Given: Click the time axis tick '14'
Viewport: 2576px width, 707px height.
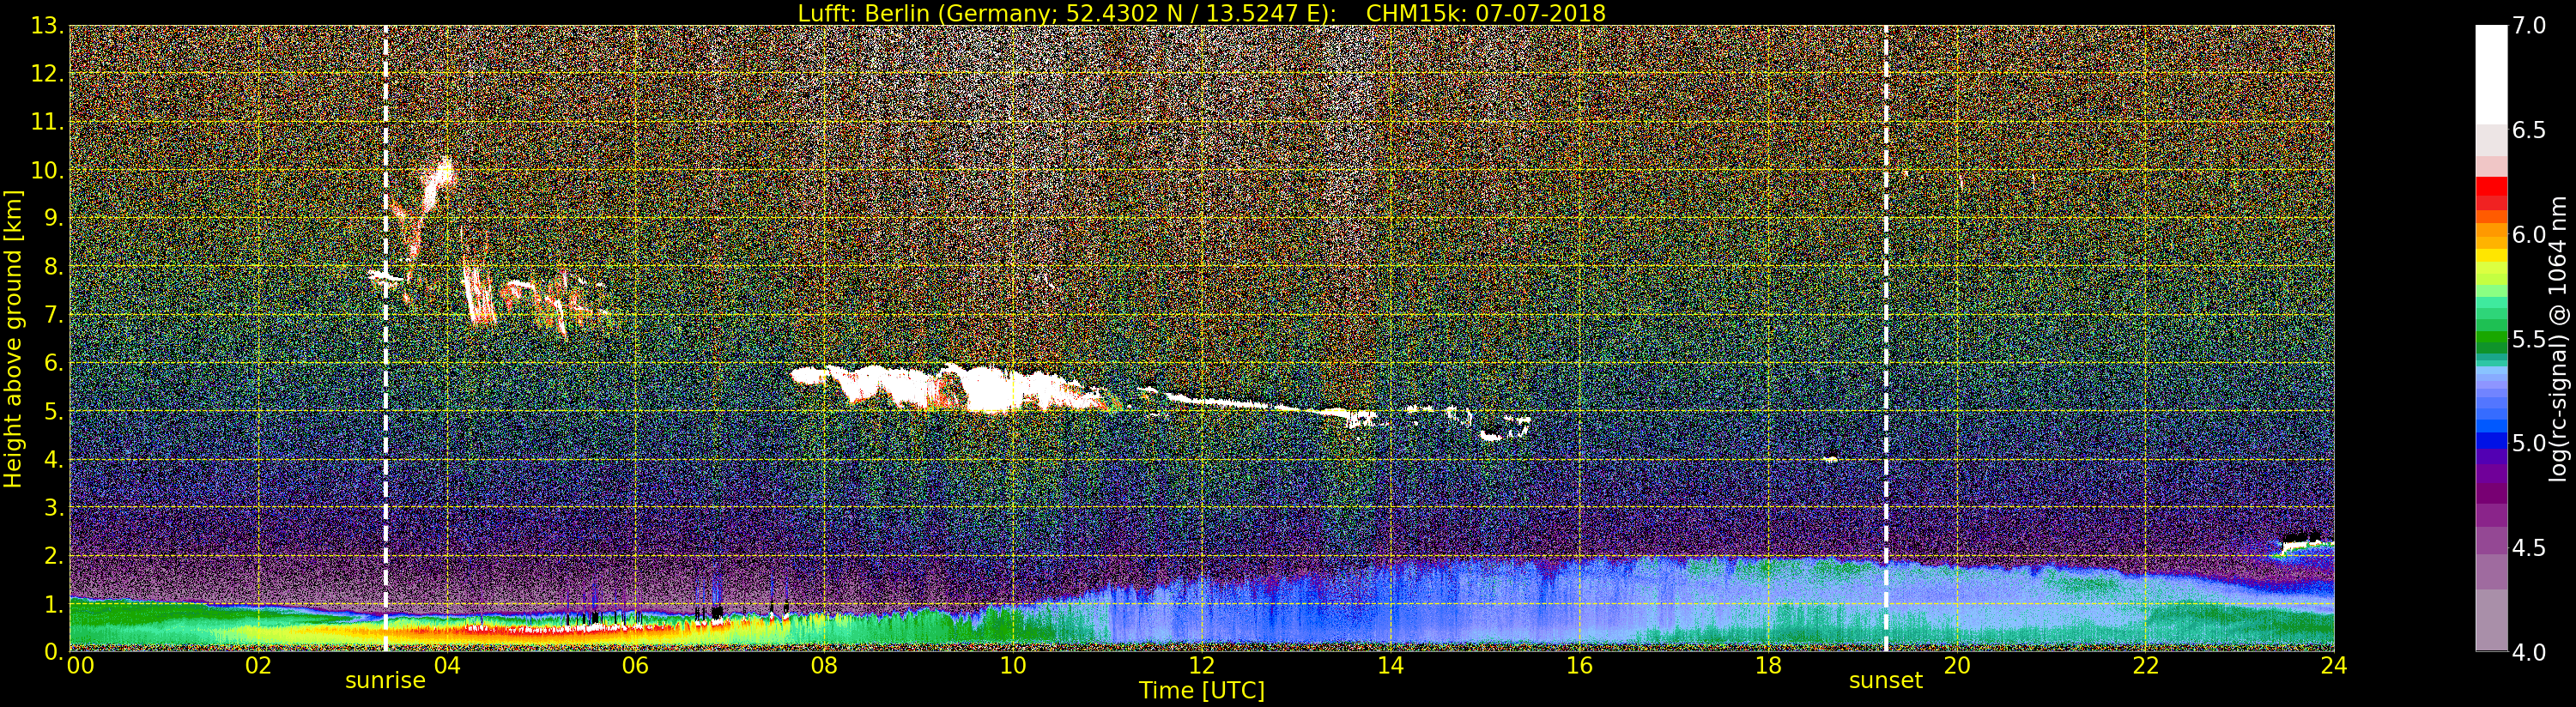Looking at the screenshot, I should coord(1390,666).
